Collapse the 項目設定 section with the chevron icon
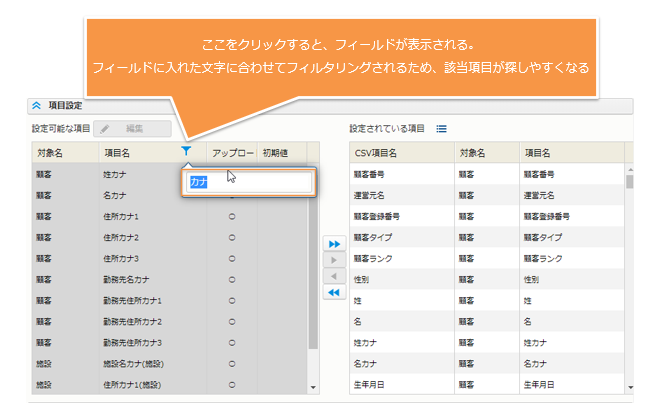The image size is (655, 417). pos(37,106)
